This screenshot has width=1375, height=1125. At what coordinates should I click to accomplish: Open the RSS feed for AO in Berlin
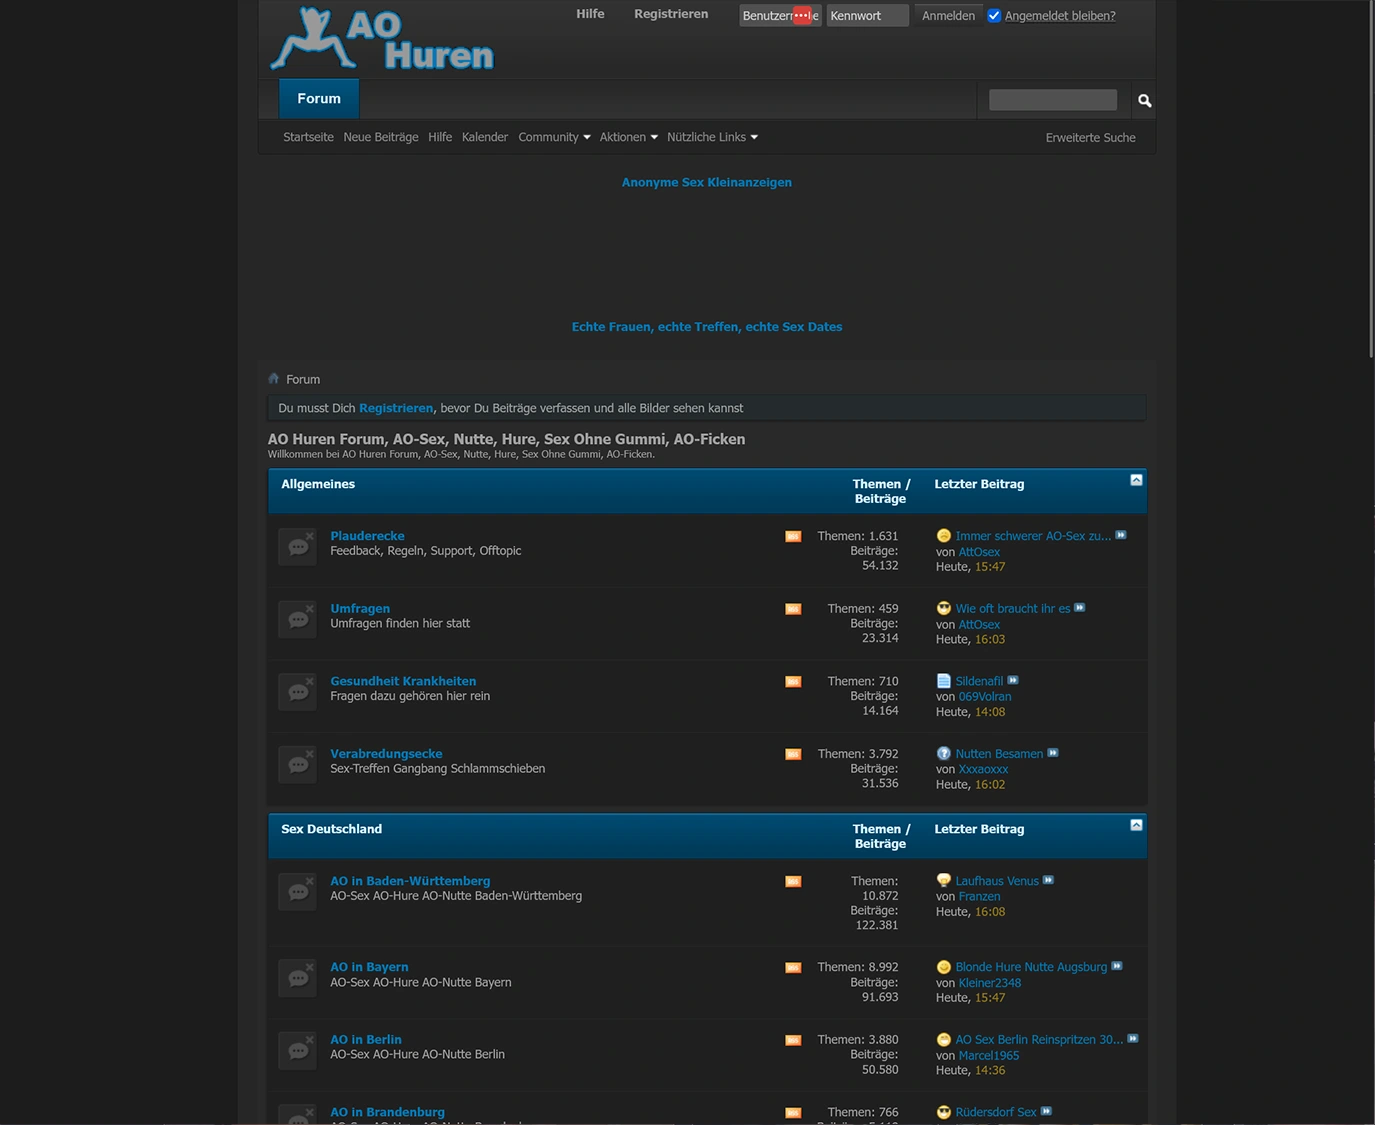pos(793,1040)
